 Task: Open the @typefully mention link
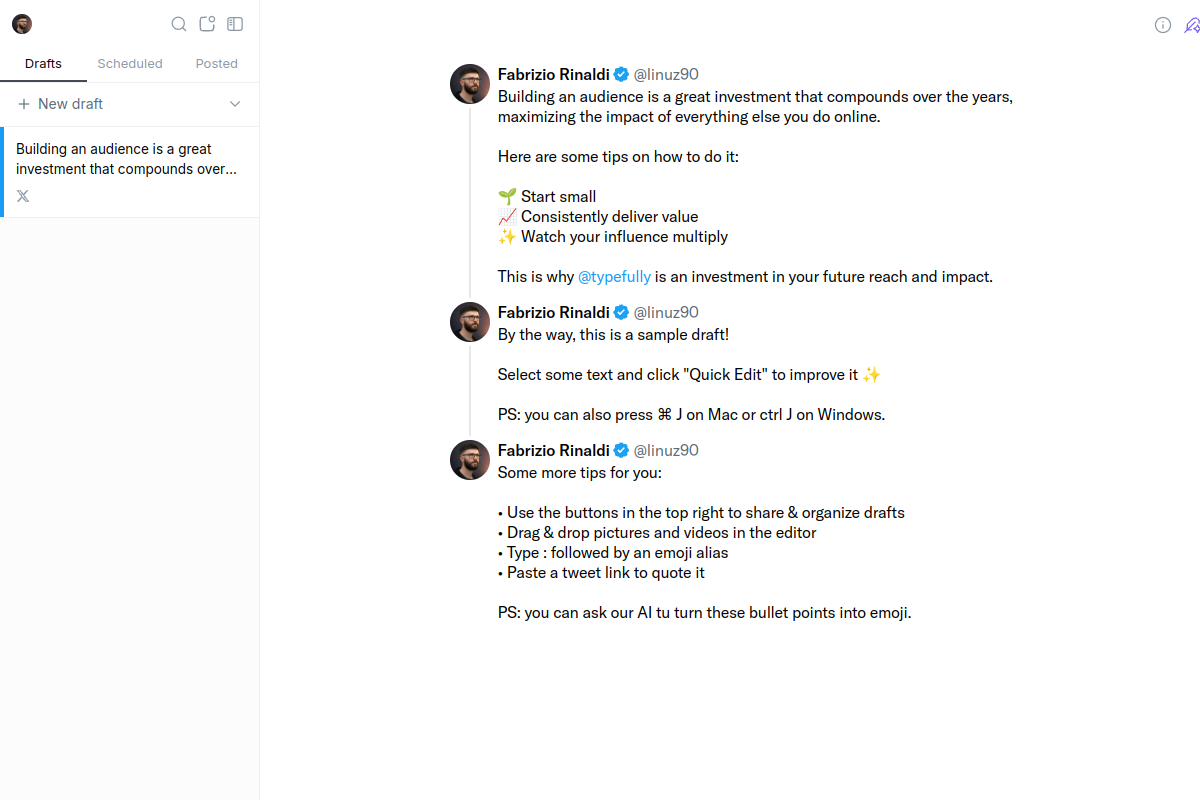click(614, 276)
